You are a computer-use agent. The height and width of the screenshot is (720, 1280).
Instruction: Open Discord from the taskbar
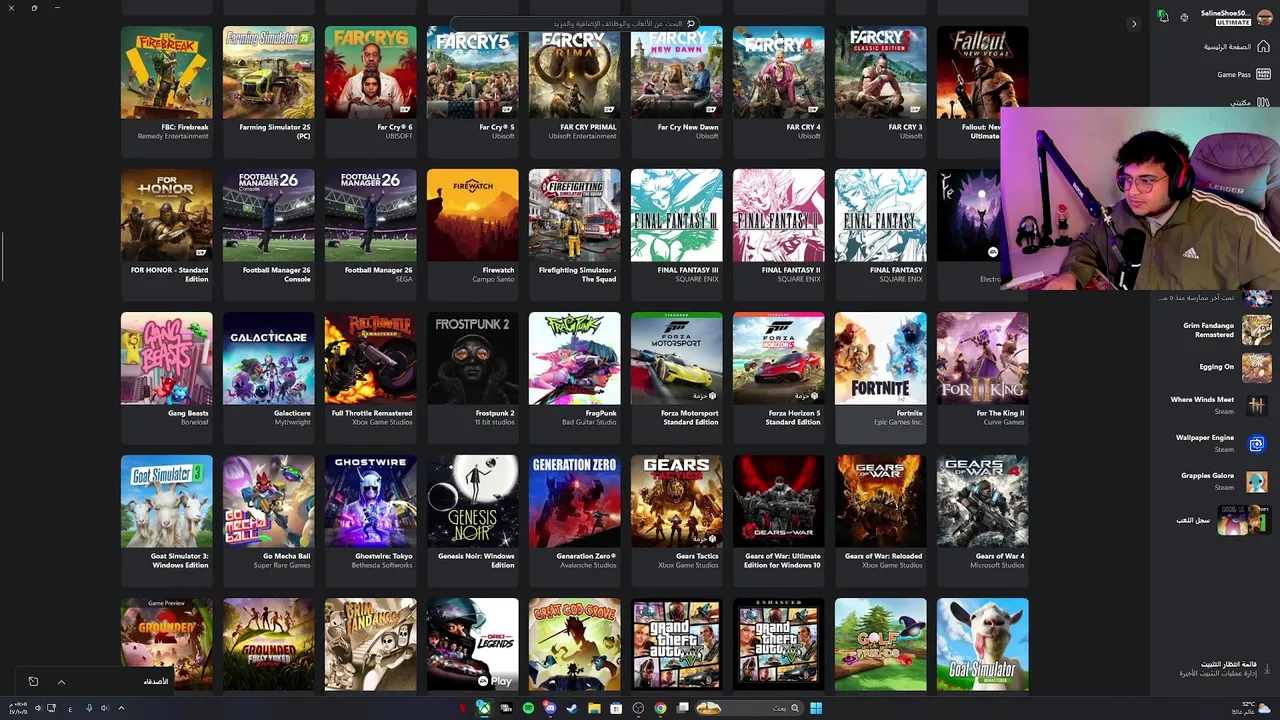pos(550,708)
